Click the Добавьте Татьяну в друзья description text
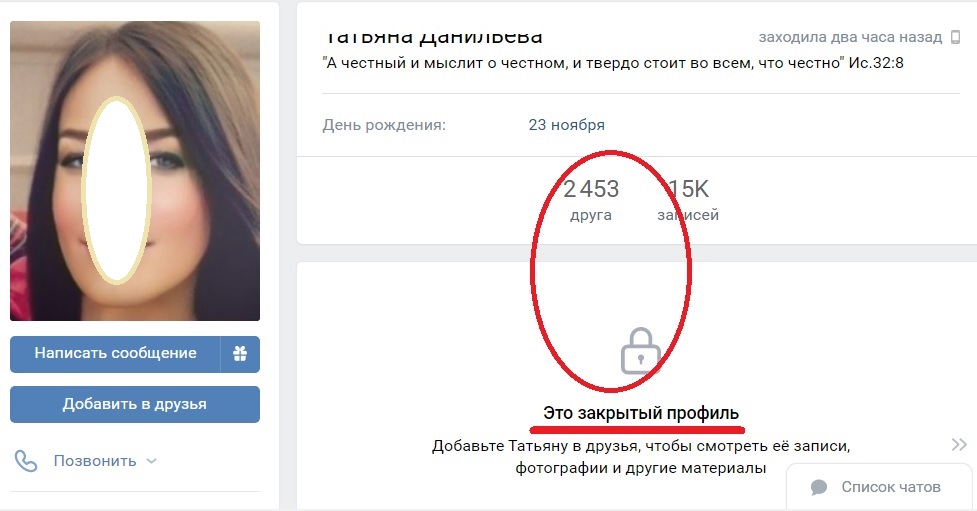Viewport: 977px width, 511px height. click(x=641, y=457)
